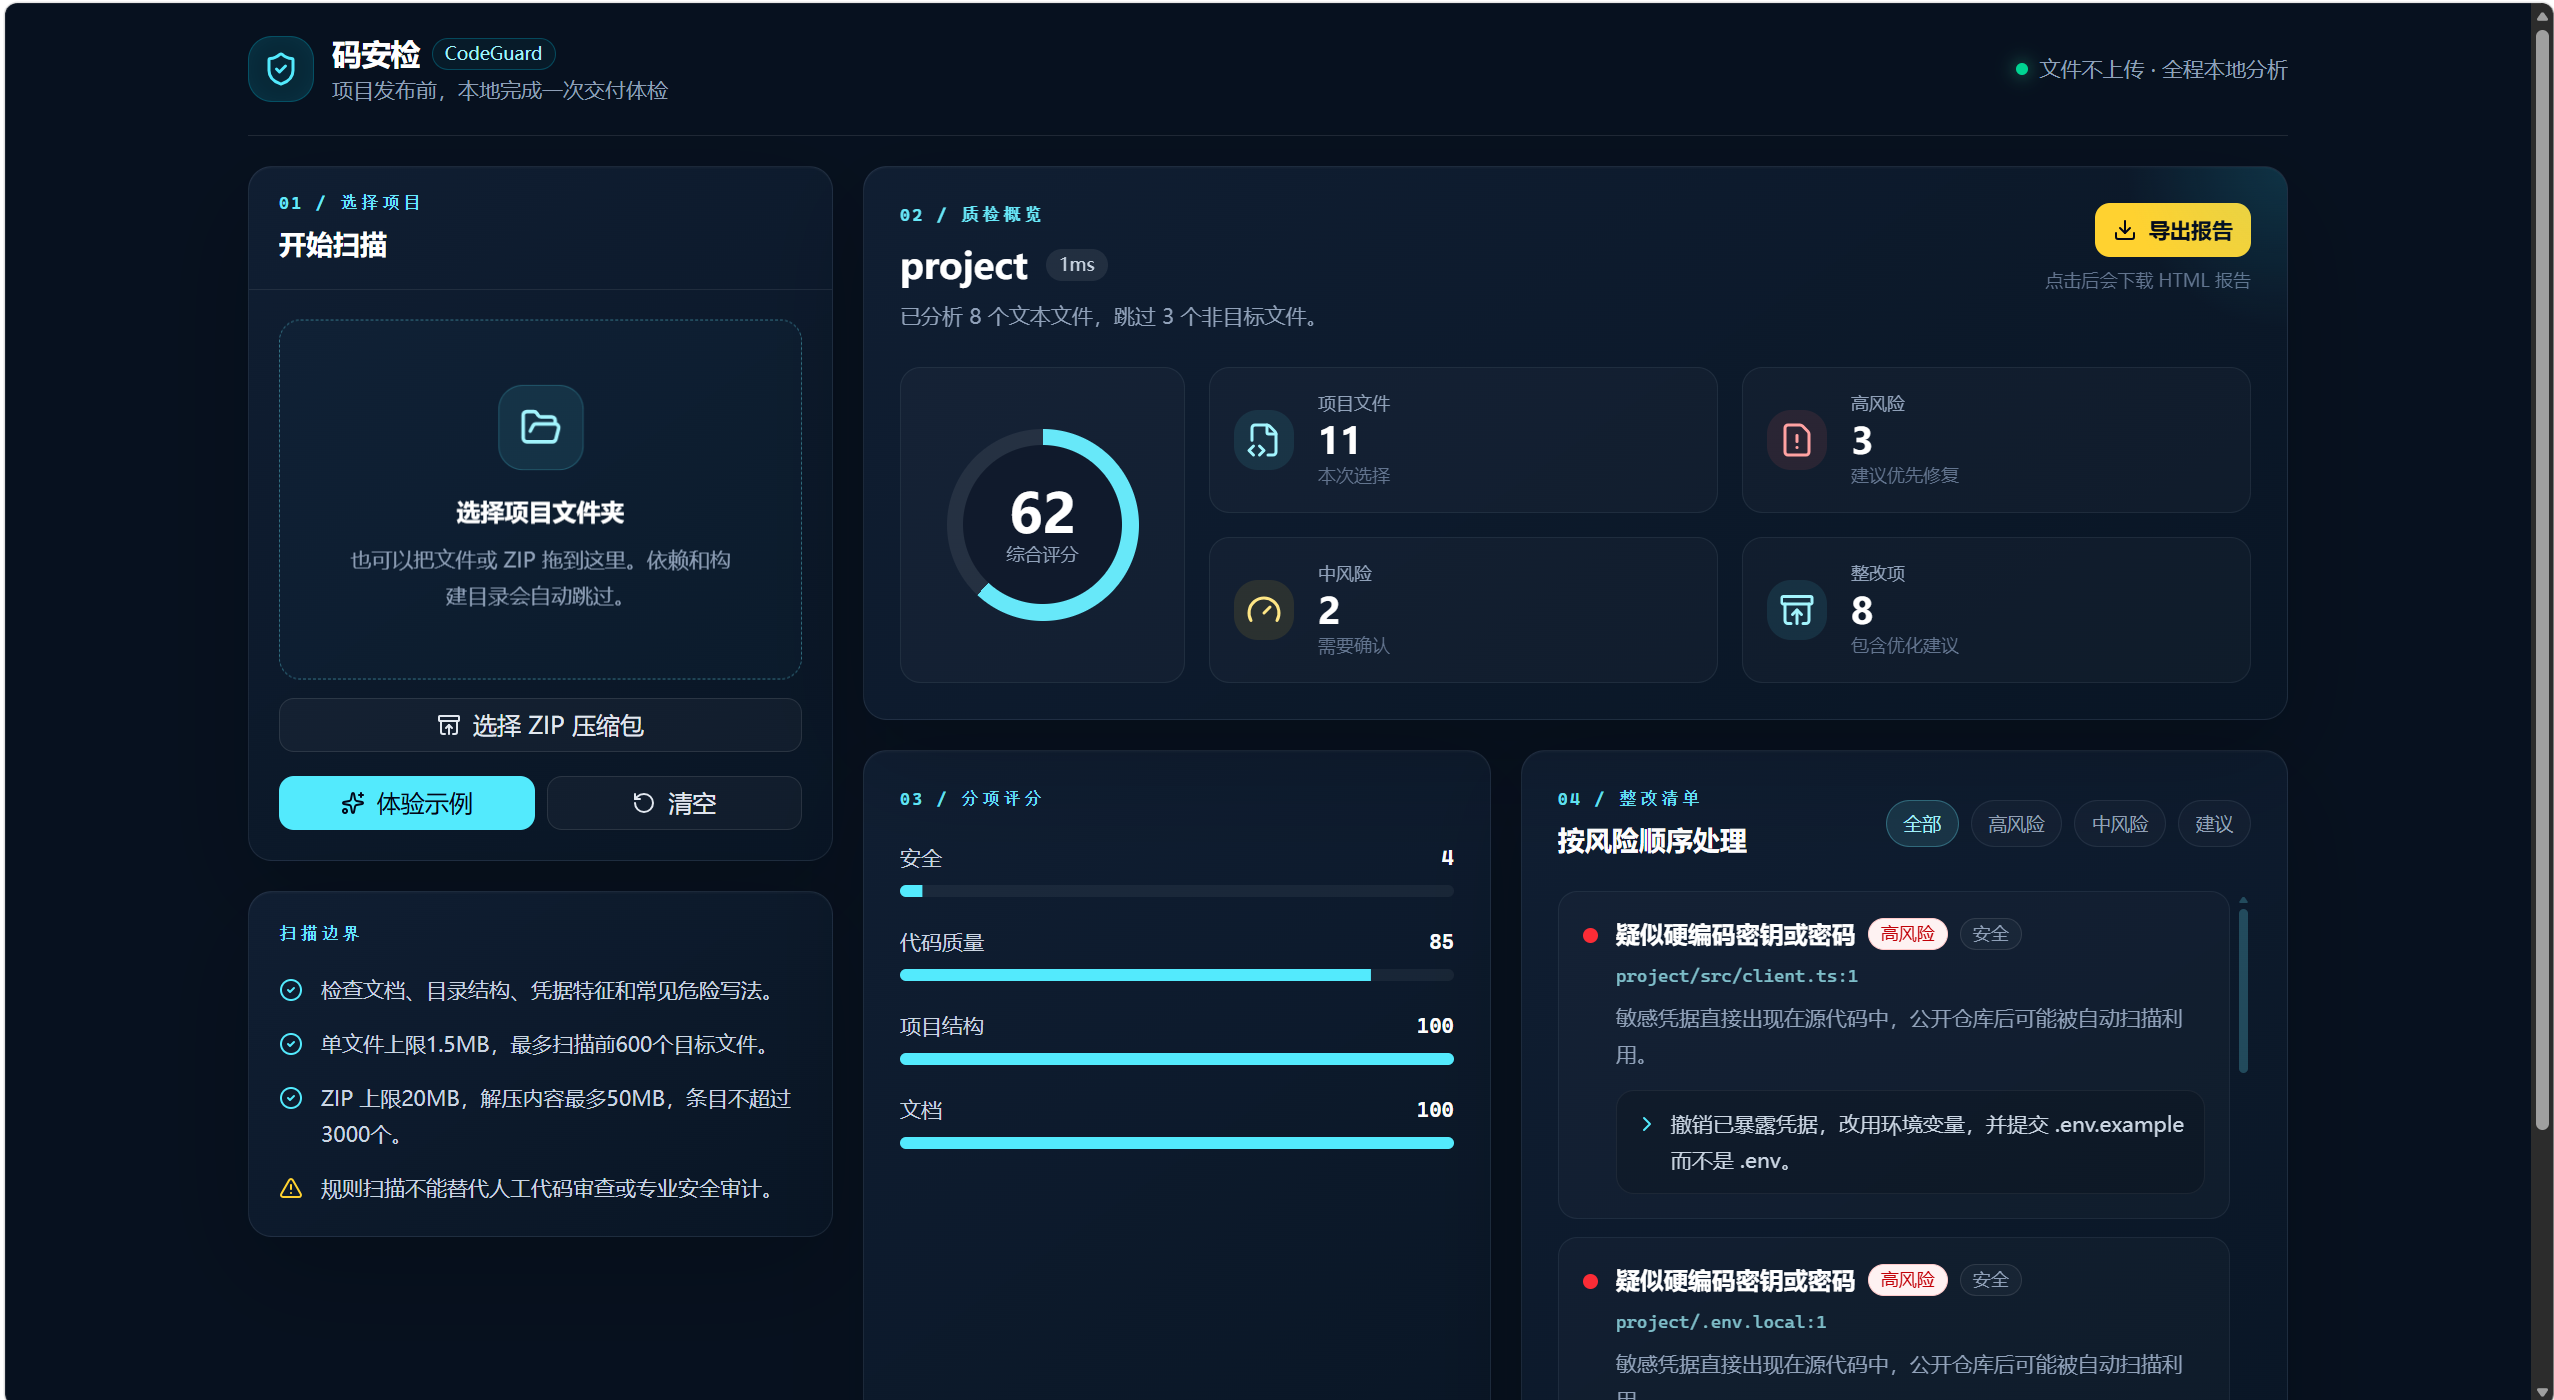The width and height of the screenshot is (2554, 1400).
Task: Click the project/.env.local:1 file path
Action: click(x=1720, y=1321)
